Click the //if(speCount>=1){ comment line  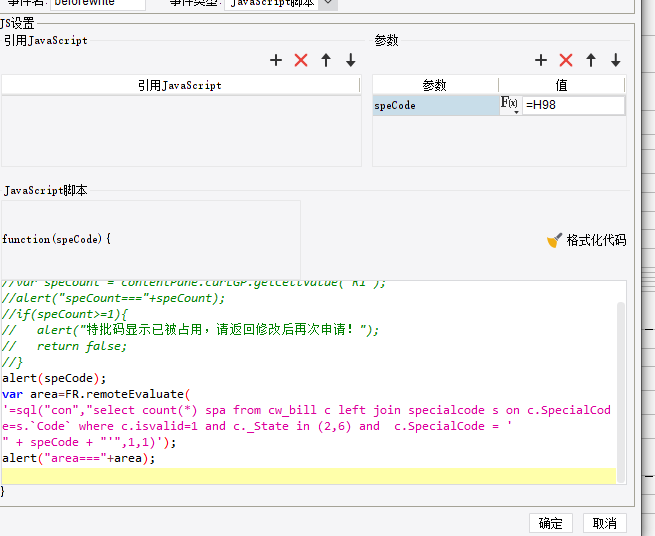point(64,314)
